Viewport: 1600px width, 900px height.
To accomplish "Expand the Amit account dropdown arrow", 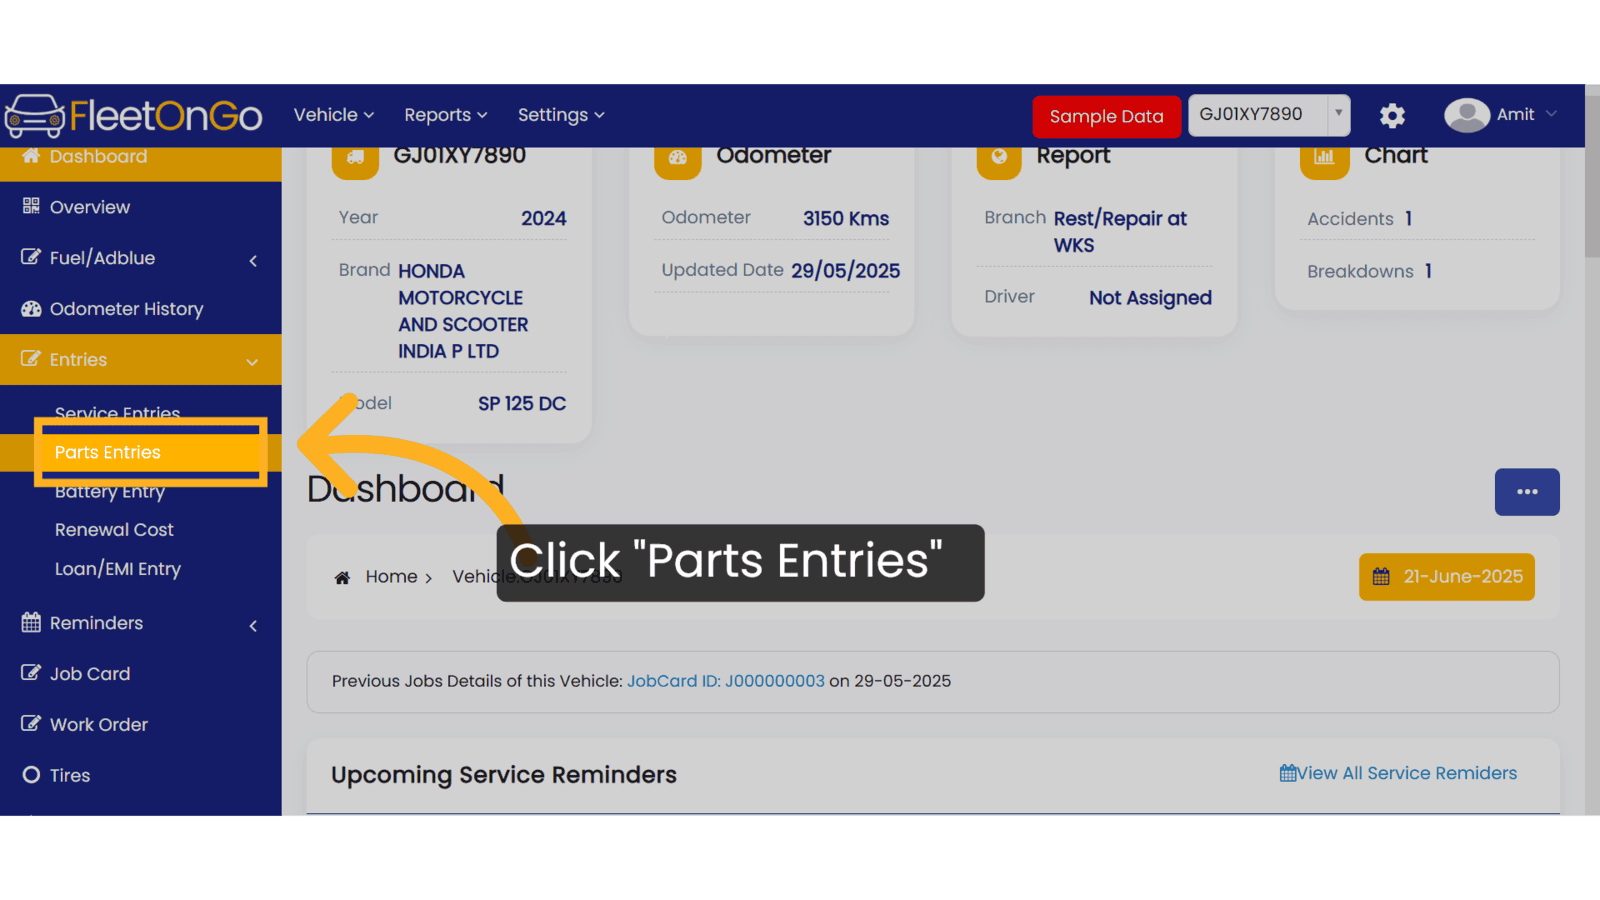I will click(1551, 114).
